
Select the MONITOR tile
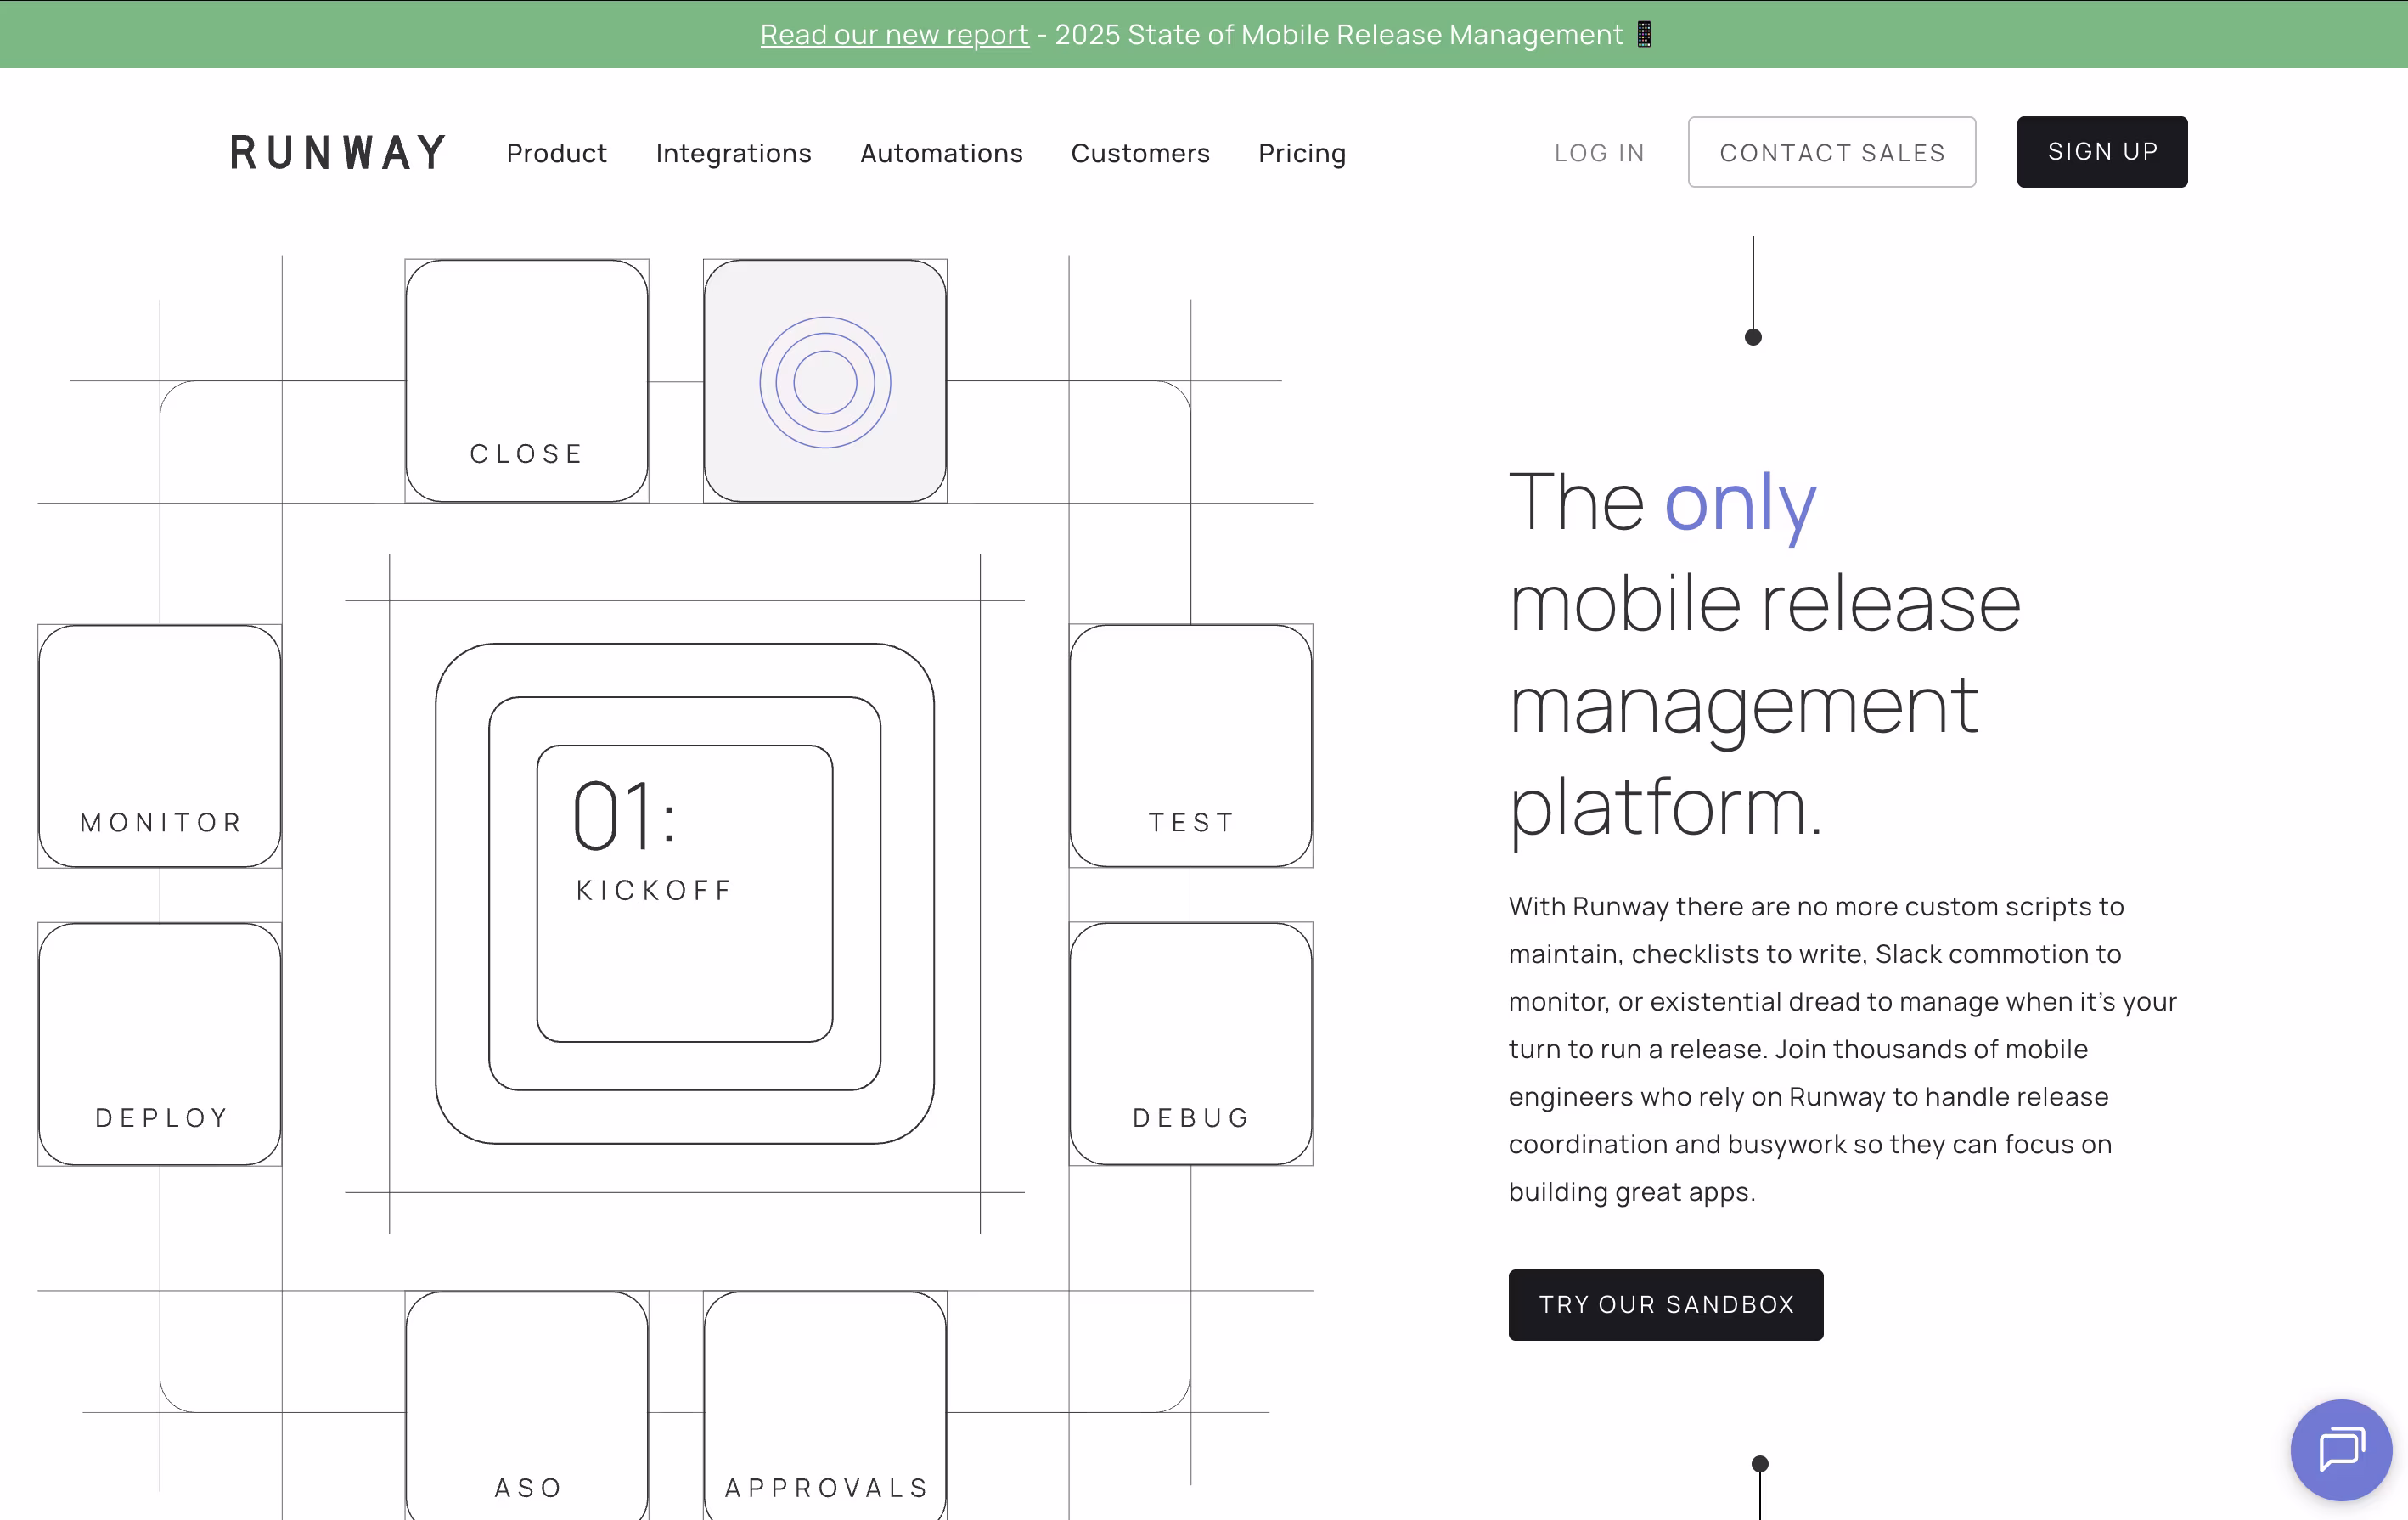tap(160, 746)
